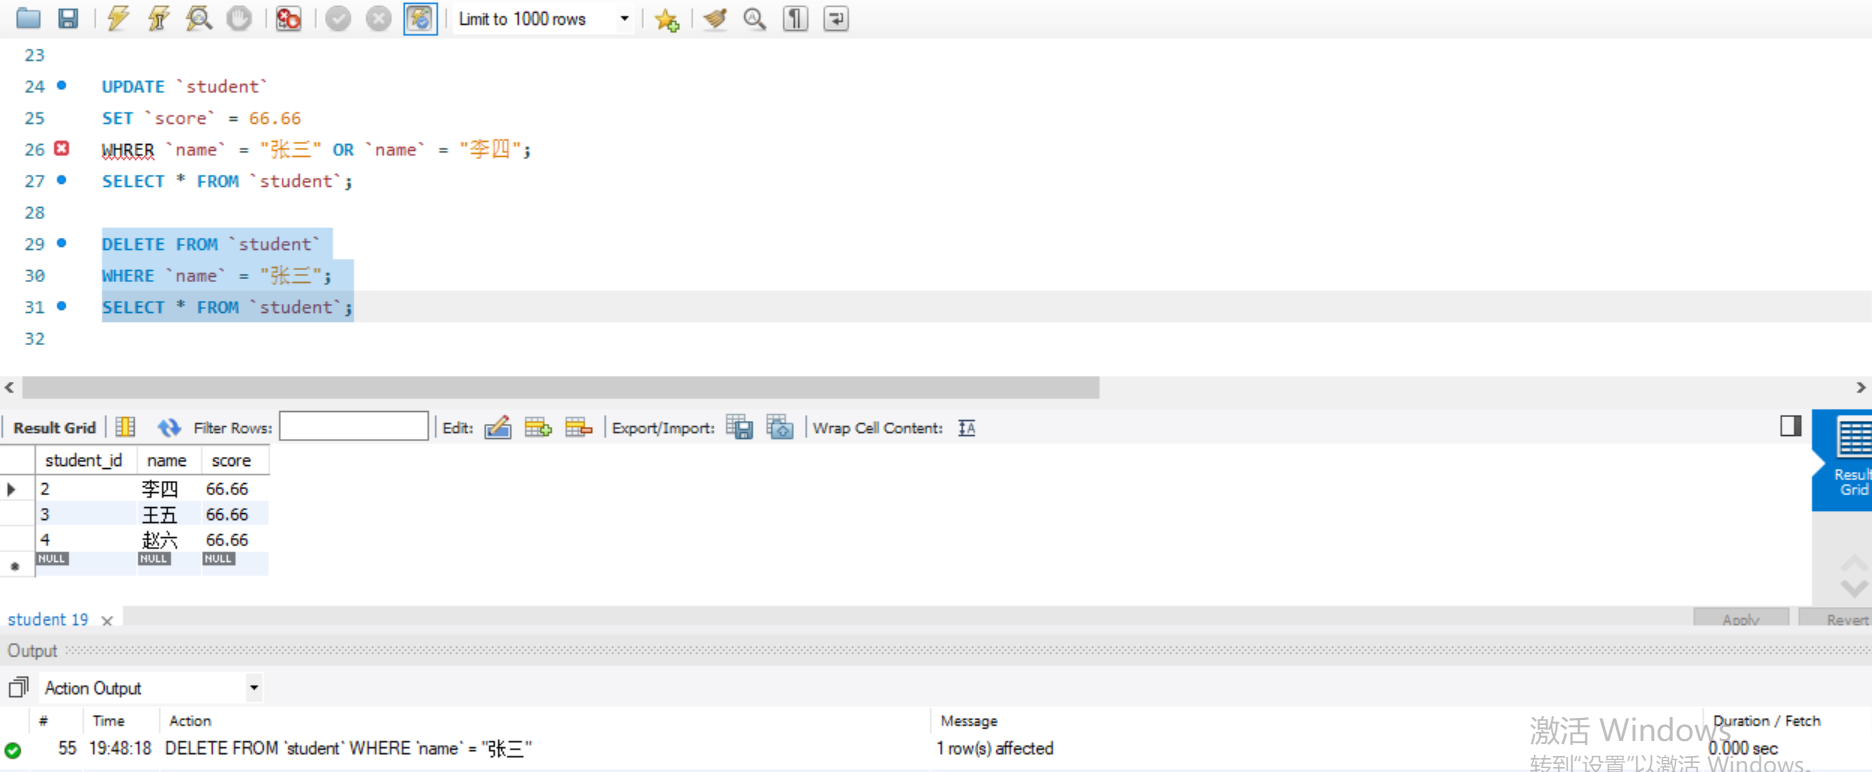Click the right arrow of horizontal scrollbar
This screenshot has width=1872, height=772.
[x=1860, y=388]
